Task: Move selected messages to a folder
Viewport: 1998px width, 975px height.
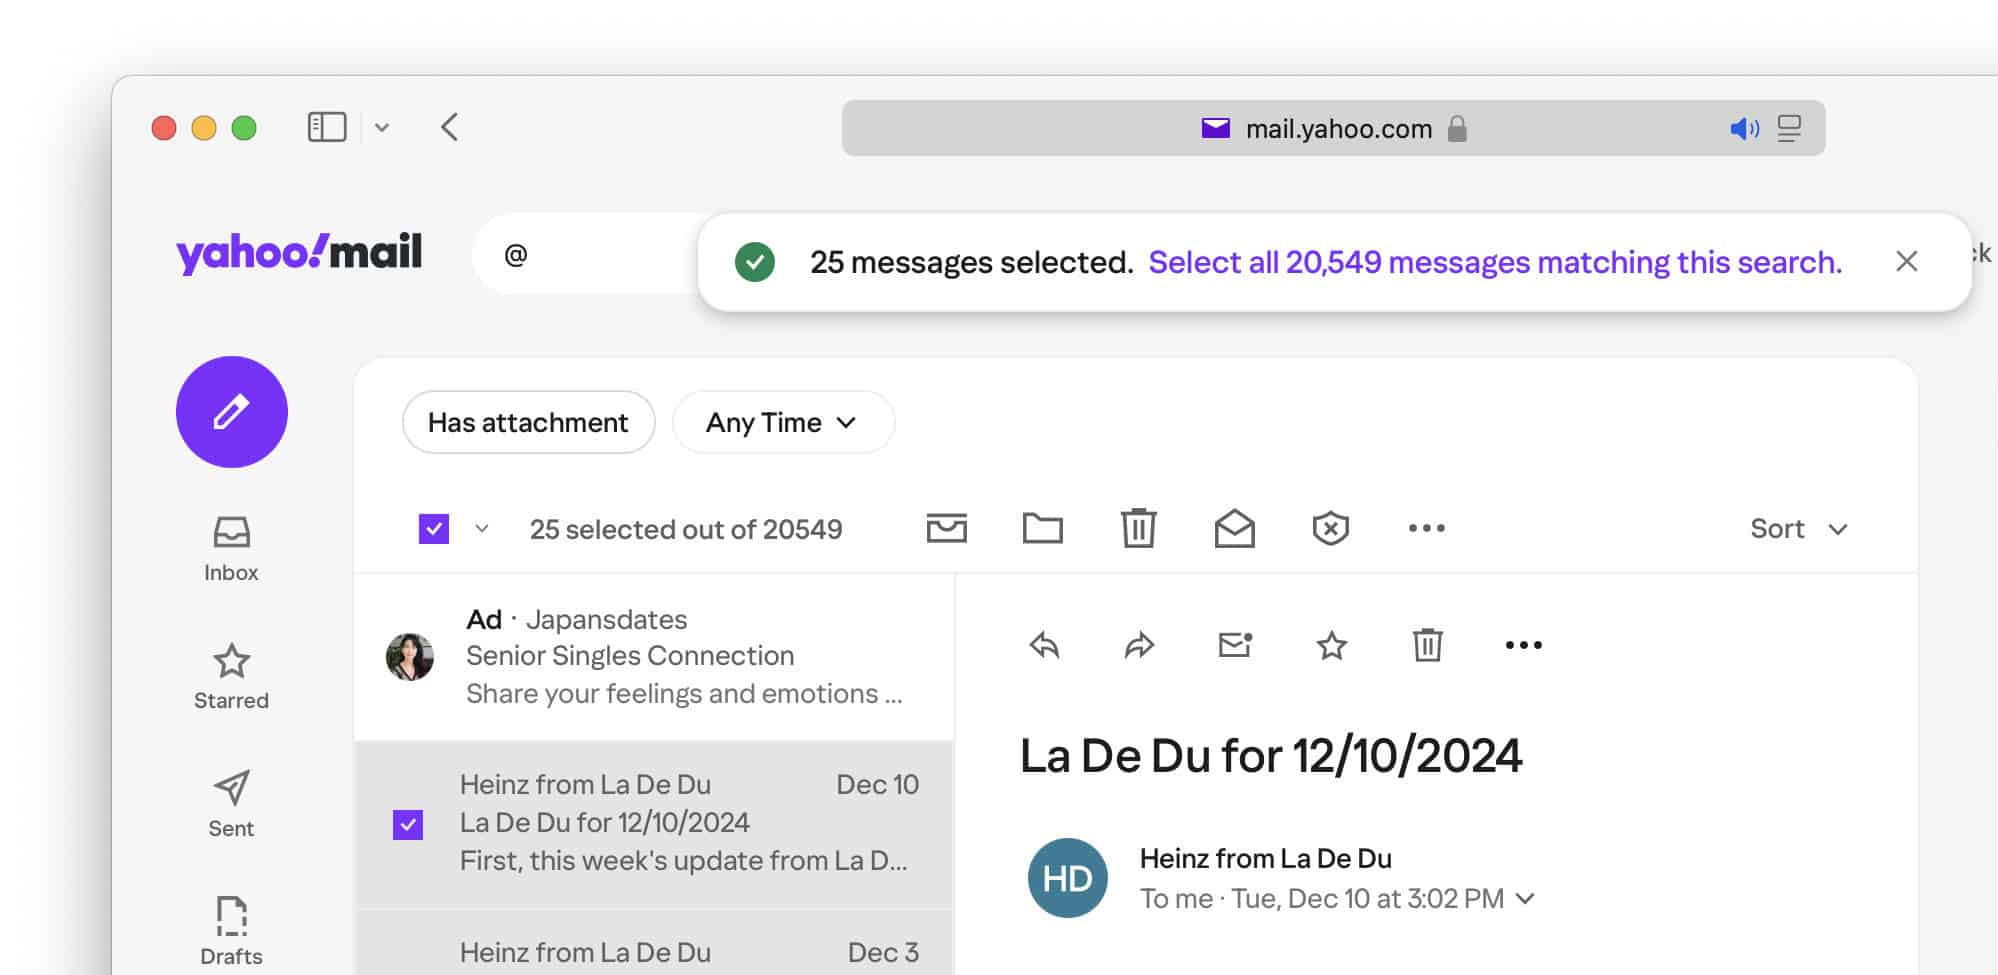Action: coord(1042,528)
